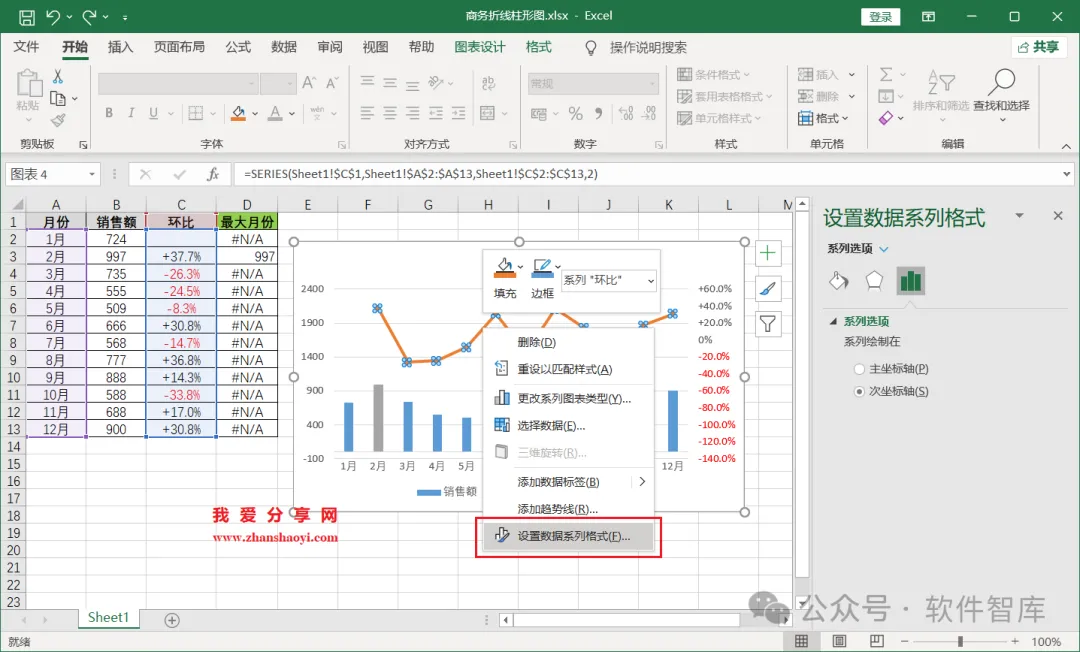Open the 图表设计 ribbon tab
The height and width of the screenshot is (652, 1080).
(480, 47)
